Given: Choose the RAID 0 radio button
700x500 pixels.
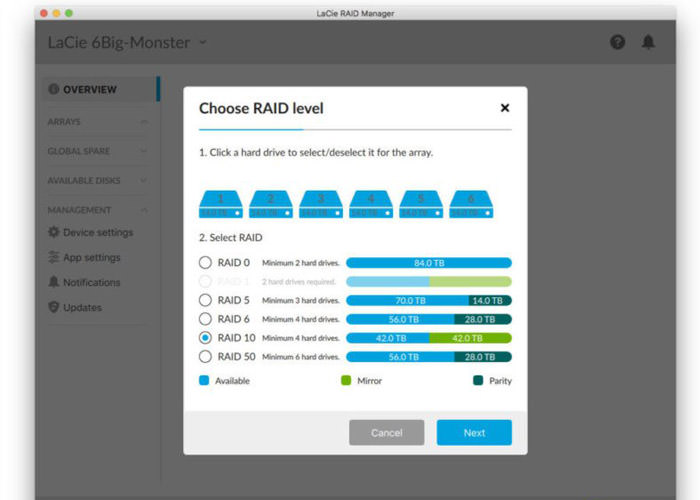Looking at the screenshot, I should (x=205, y=262).
